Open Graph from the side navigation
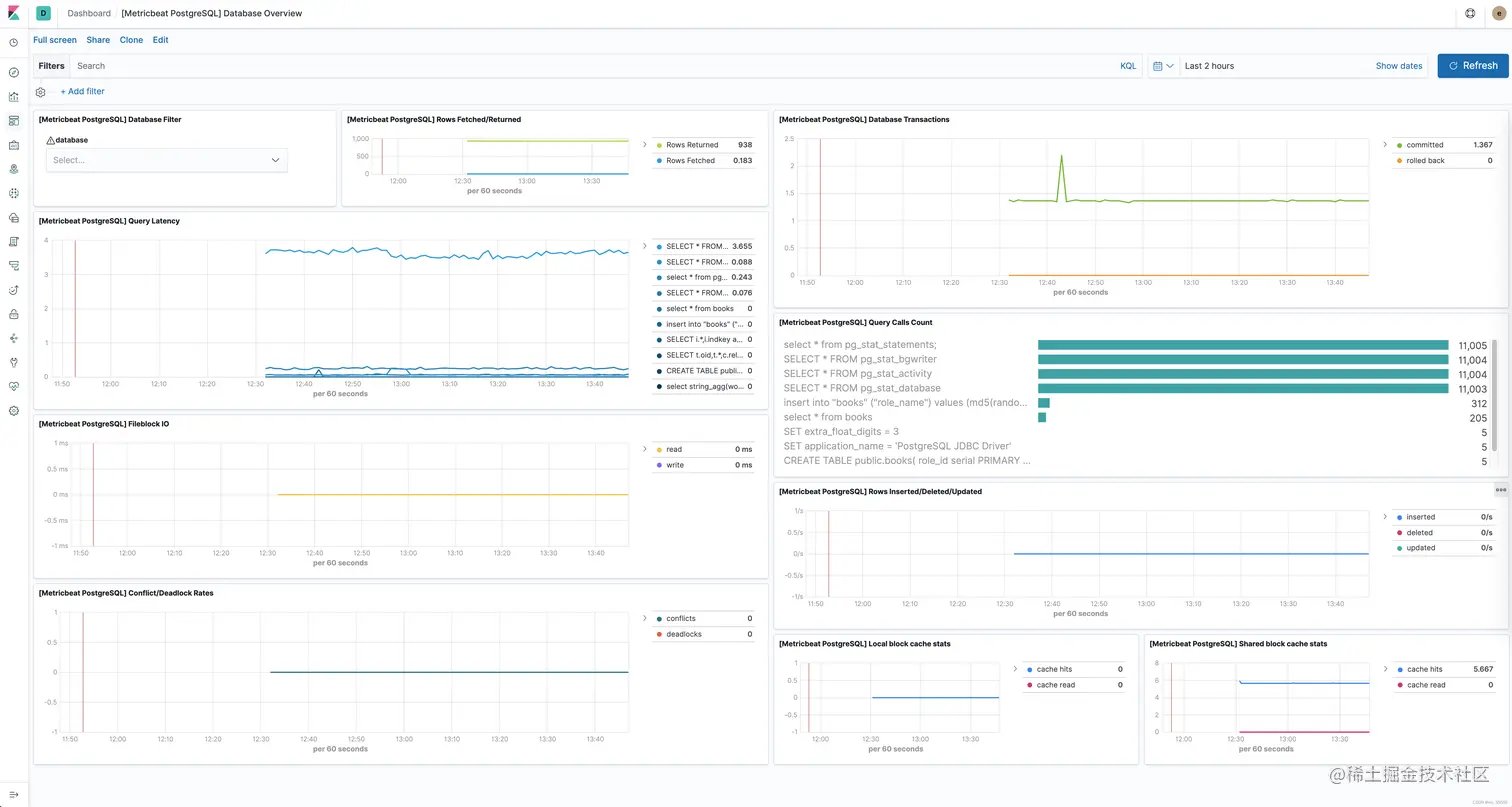The height and width of the screenshot is (807, 1512). click(14, 338)
